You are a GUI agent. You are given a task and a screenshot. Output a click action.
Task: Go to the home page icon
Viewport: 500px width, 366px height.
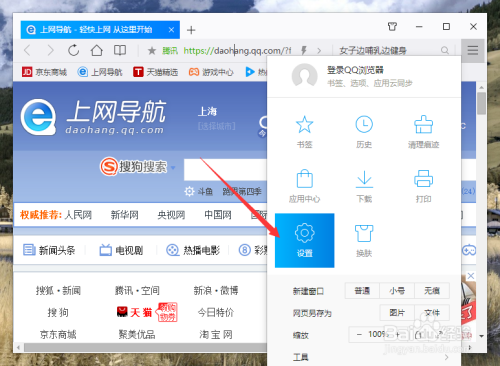coord(97,51)
